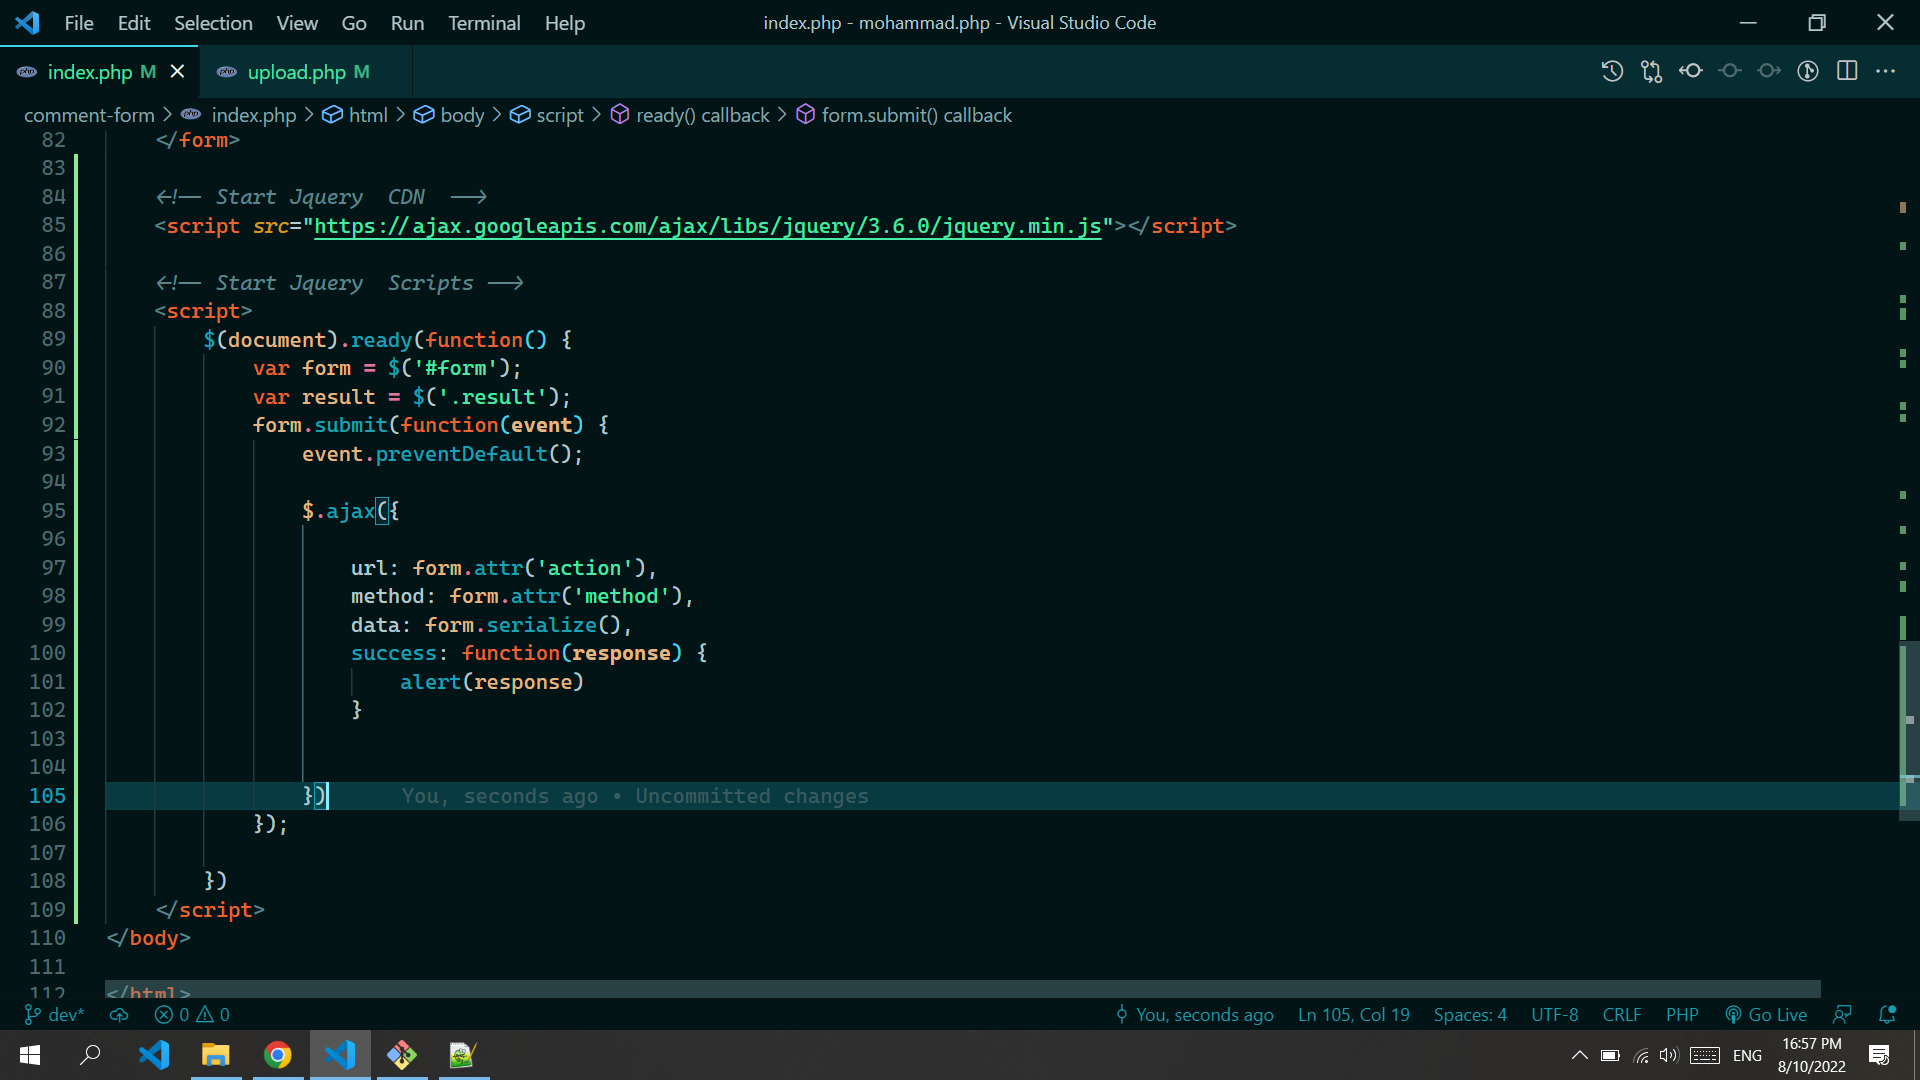
Task: Open the green notepad app taskbar icon
Action: 463,1055
